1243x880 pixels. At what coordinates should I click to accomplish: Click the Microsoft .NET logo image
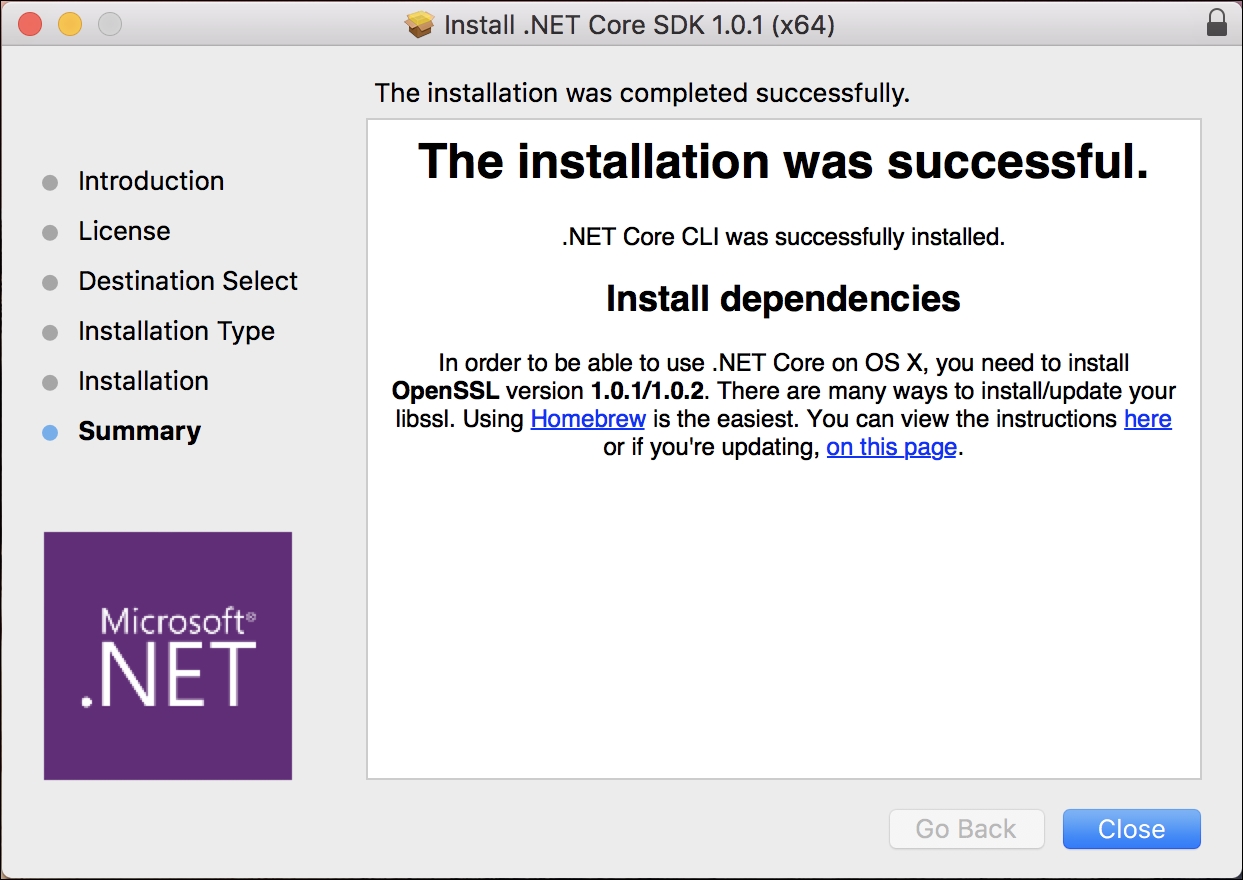168,656
